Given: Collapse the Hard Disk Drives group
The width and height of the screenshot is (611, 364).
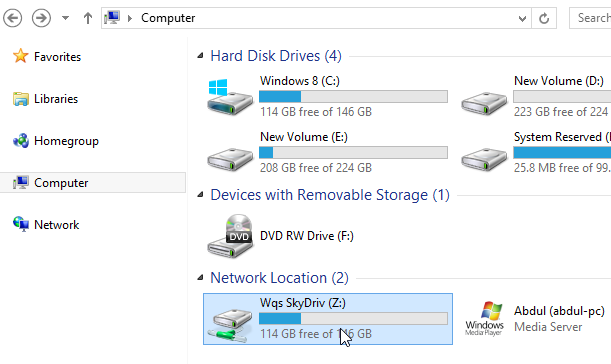Looking at the screenshot, I should (x=200, y=56).
